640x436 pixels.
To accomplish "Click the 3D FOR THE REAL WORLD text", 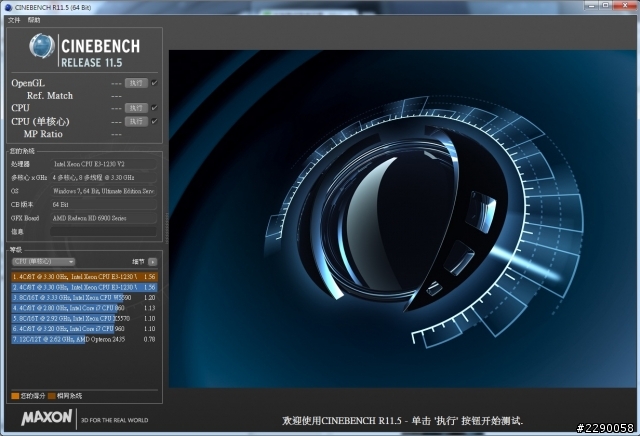I will point(115,420).
